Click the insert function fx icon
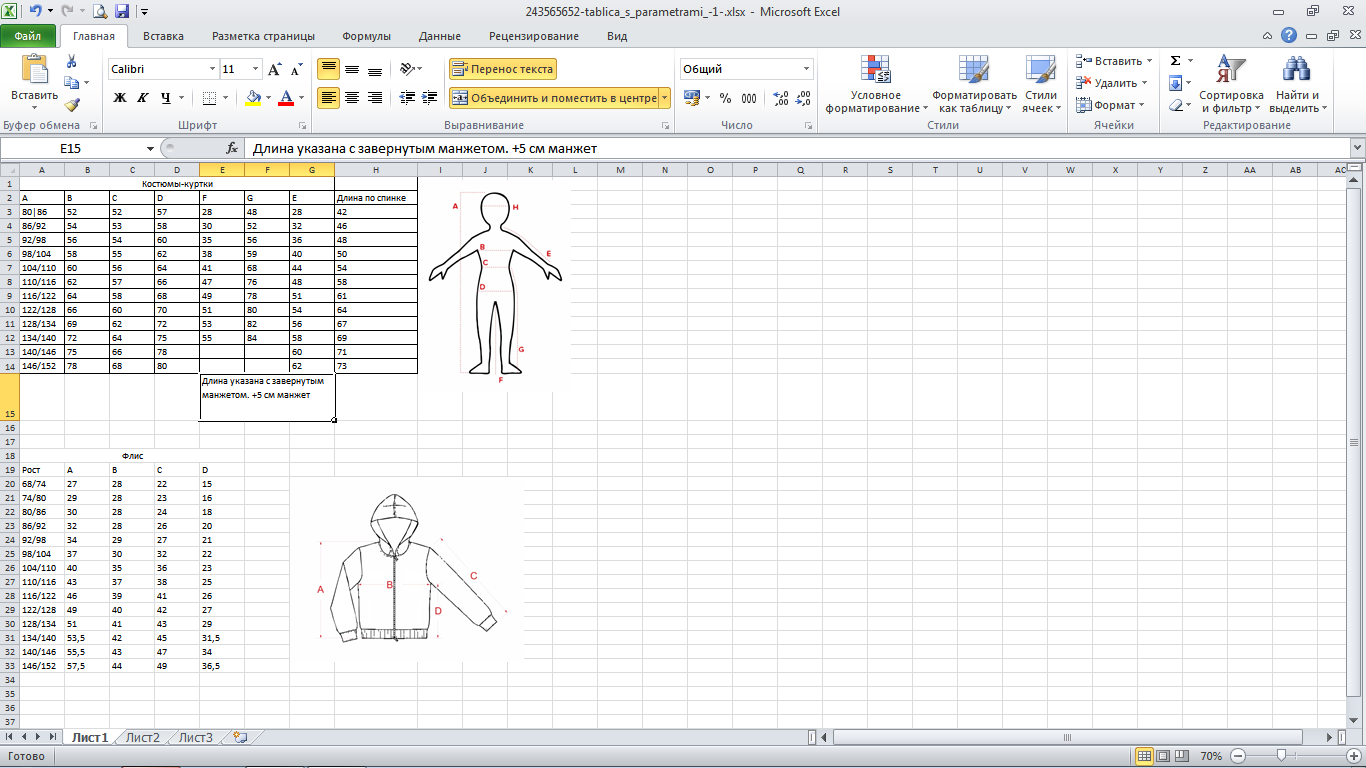The height and width of the screenshot is (768, 1366). coord(232,148)
